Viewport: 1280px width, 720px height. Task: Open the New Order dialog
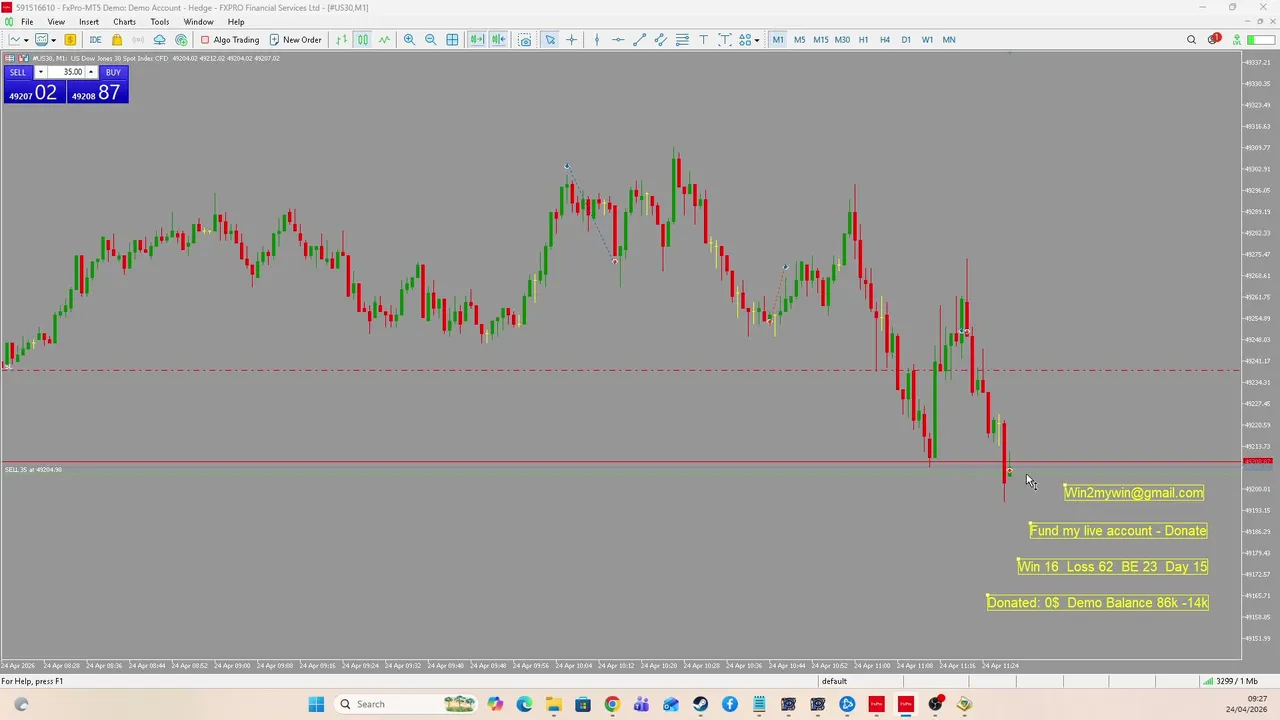pyautogui.click(x=296, y=40)
